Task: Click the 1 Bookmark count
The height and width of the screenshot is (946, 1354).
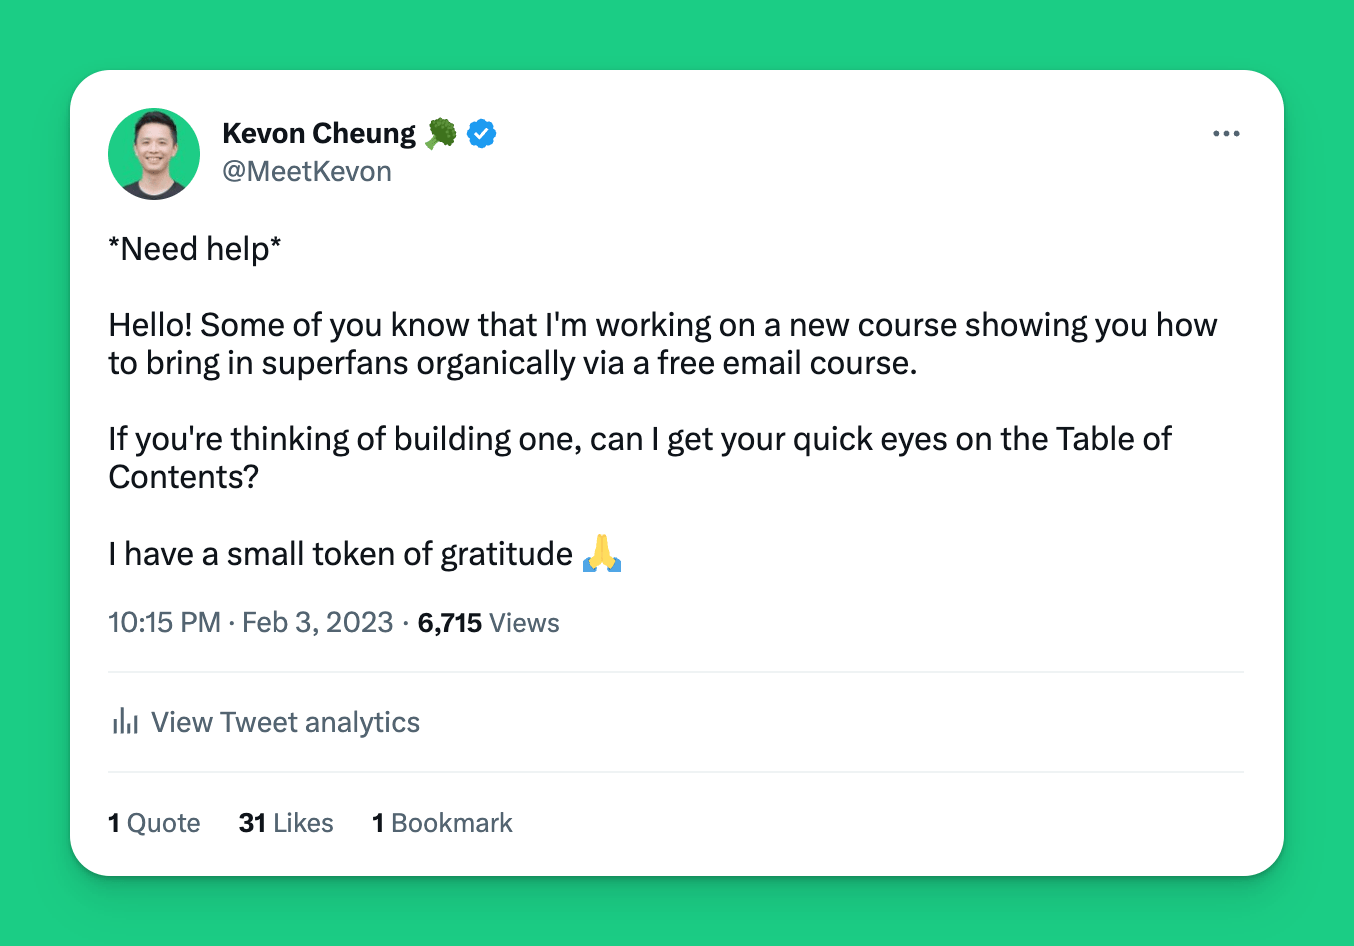Action: point(442,823)
